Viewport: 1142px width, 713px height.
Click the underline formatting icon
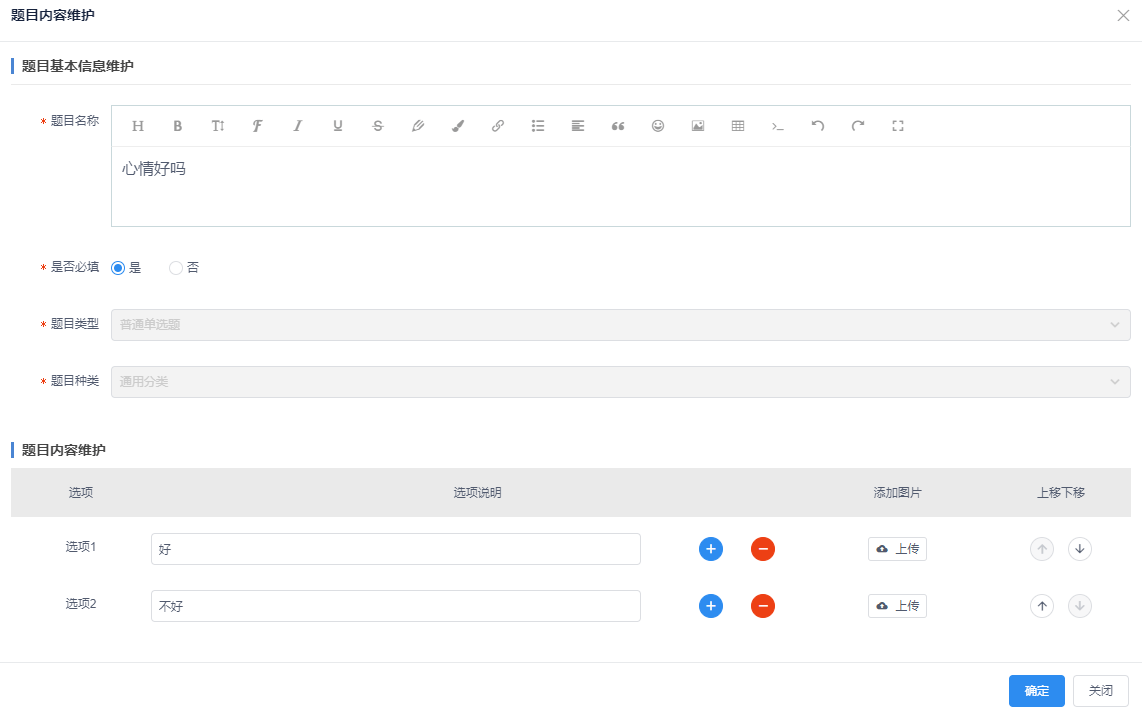coord(338,126)
